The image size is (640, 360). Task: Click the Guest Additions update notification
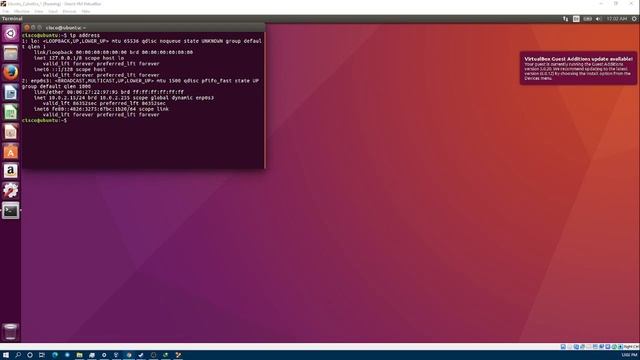(578, 68)
